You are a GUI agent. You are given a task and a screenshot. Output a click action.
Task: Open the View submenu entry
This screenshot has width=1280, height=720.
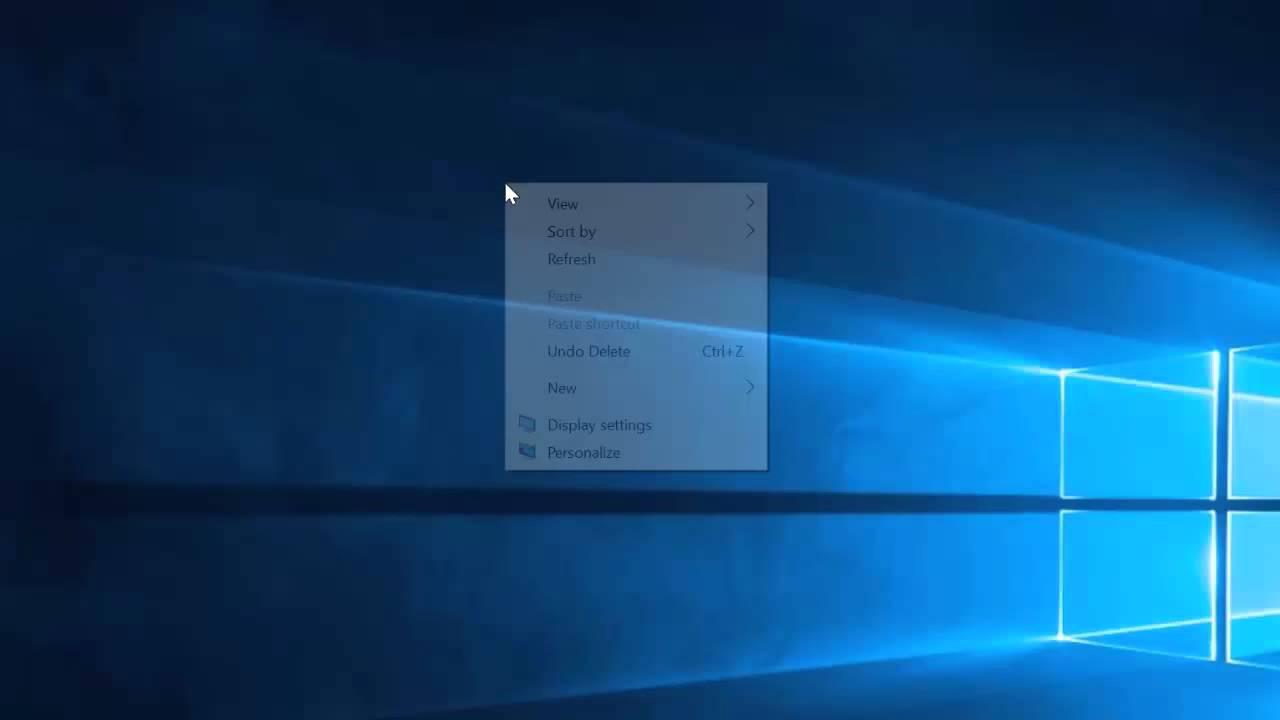636,203
